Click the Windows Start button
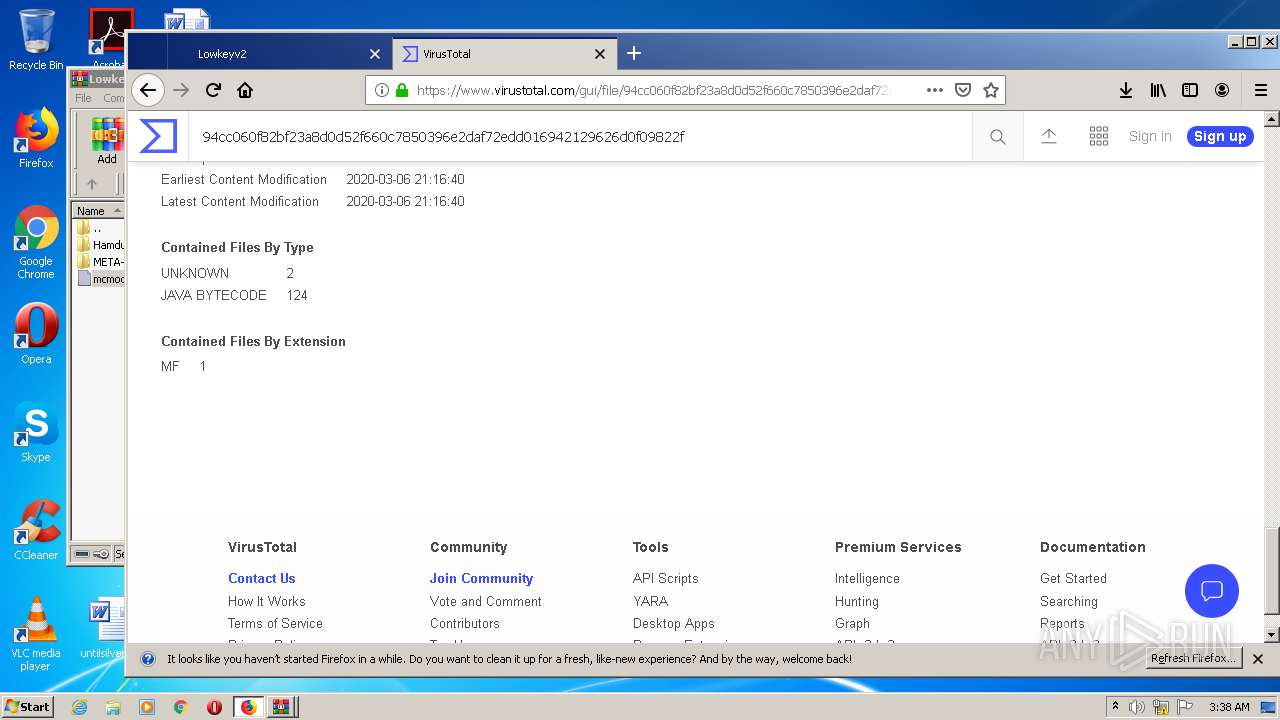1280x720 pixels. pos(27,707)
